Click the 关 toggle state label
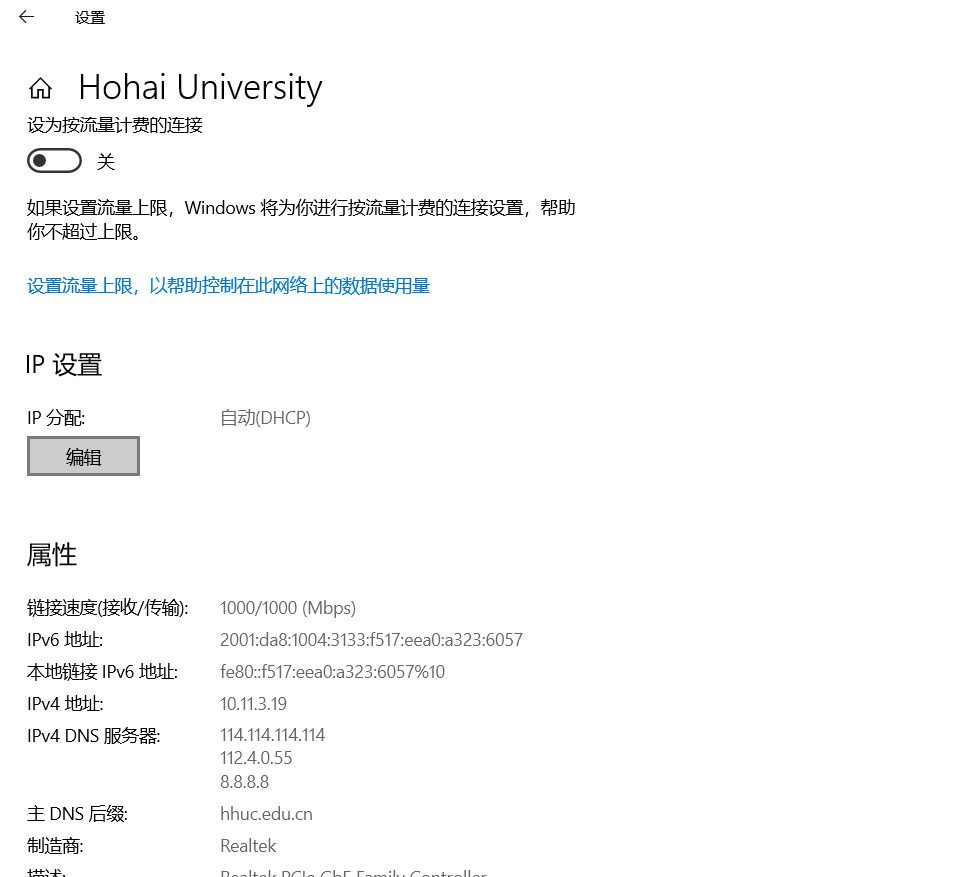The height and width of the screenshot is (877, 972). click(x=106, y=162)
